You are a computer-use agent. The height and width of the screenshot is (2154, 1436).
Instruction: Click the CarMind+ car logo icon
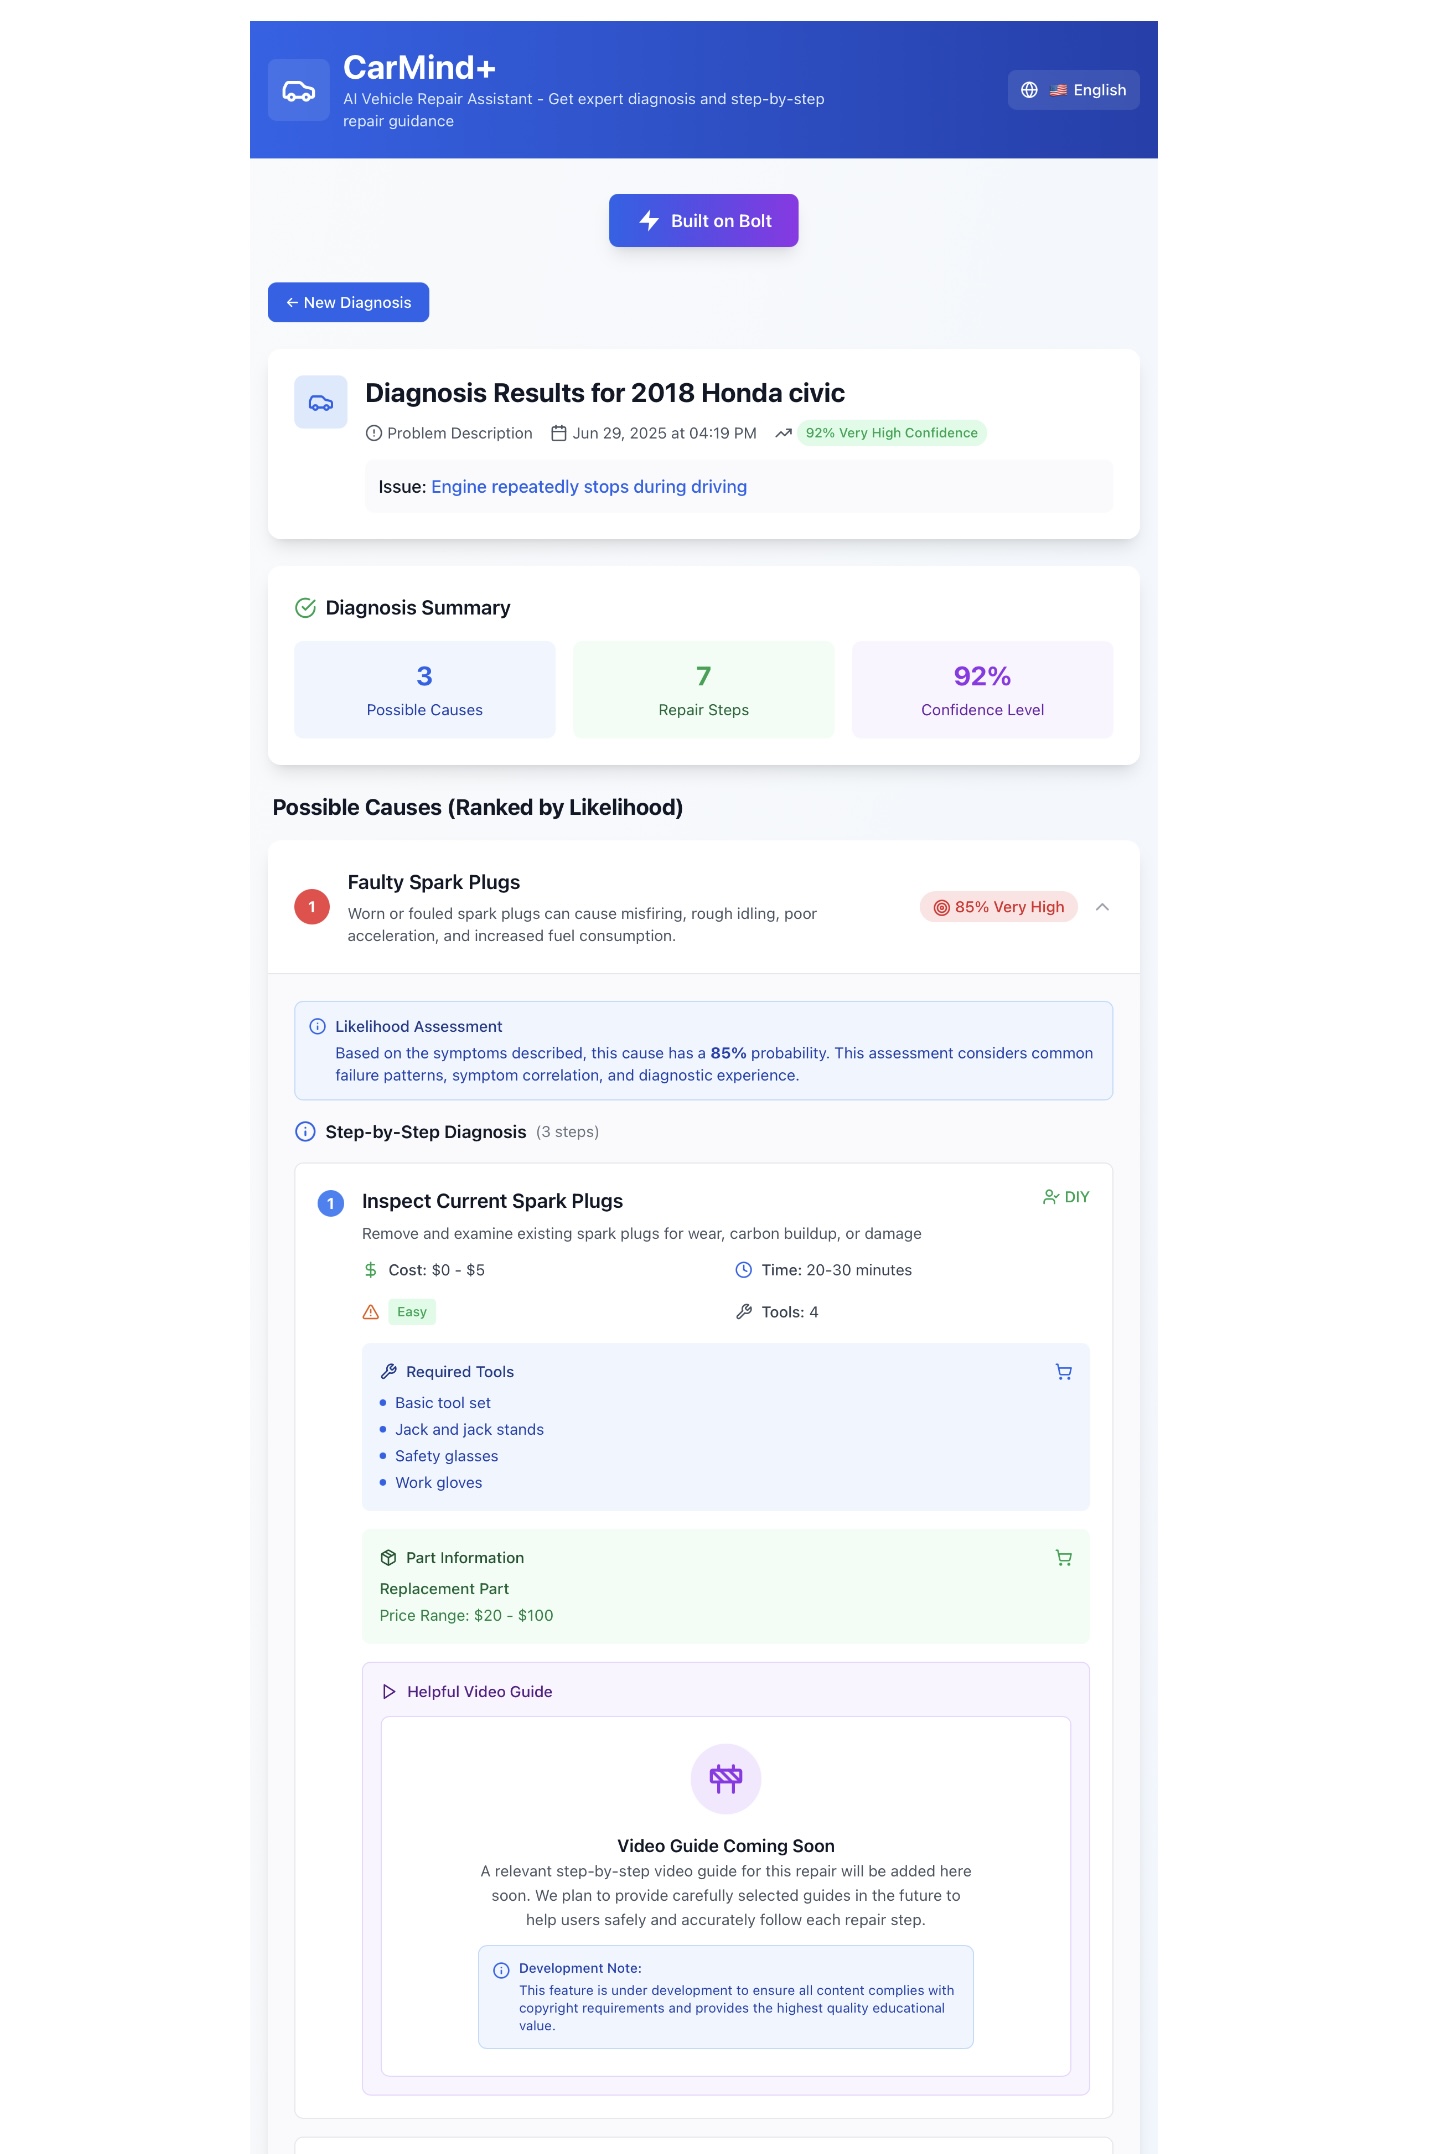tap(299, 90)
